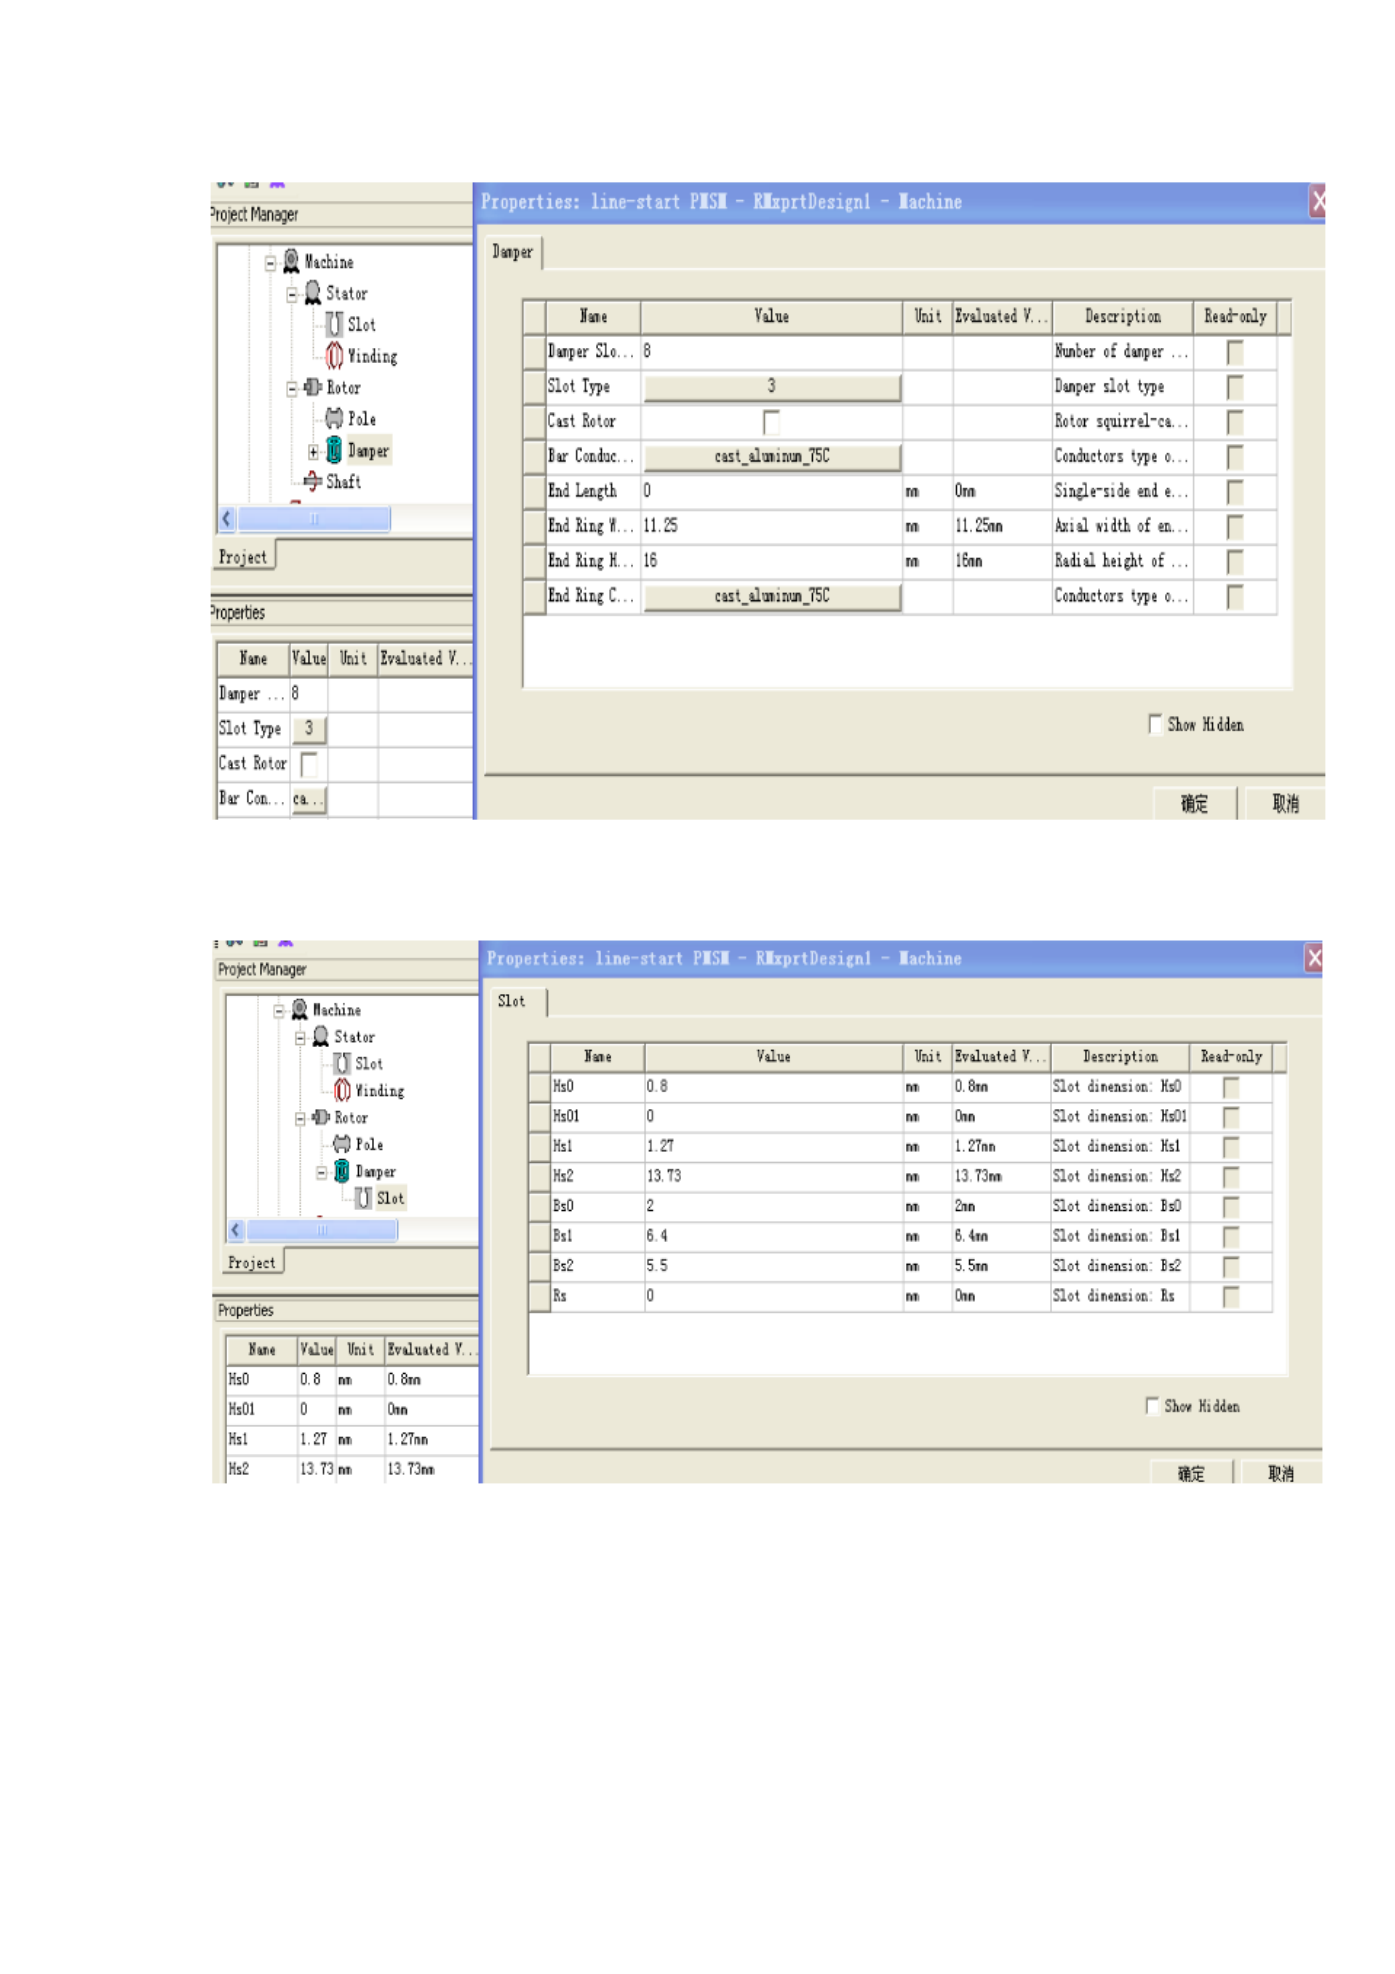
Task: Expand the Damper node in upper tree
Action: (x=313, y=452)
